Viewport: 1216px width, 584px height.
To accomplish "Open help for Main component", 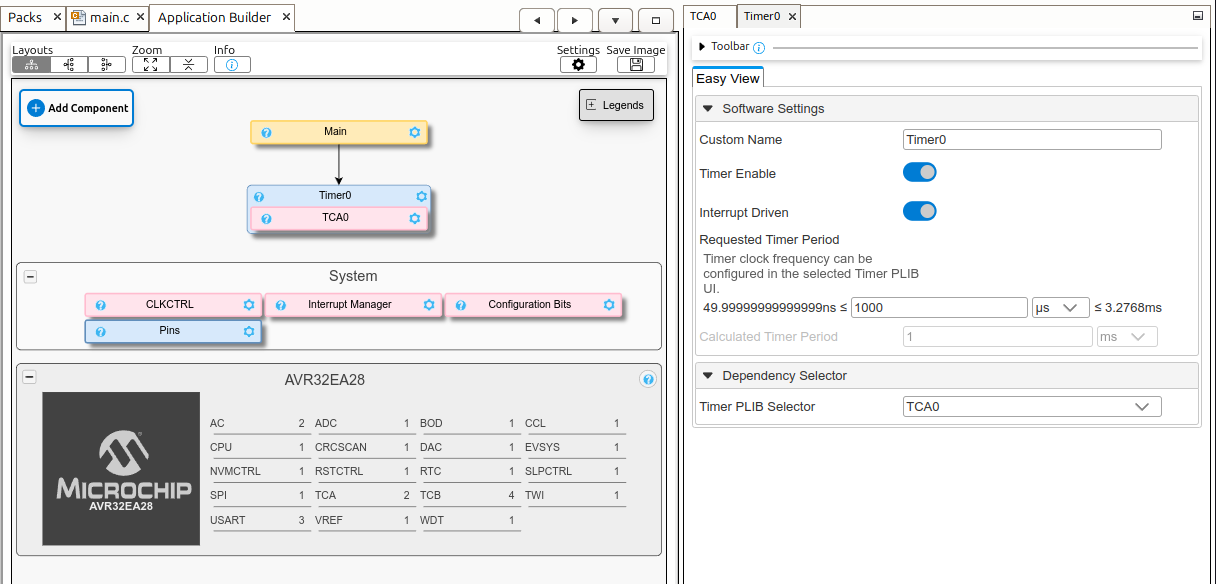I will click(x=266, y=132).
